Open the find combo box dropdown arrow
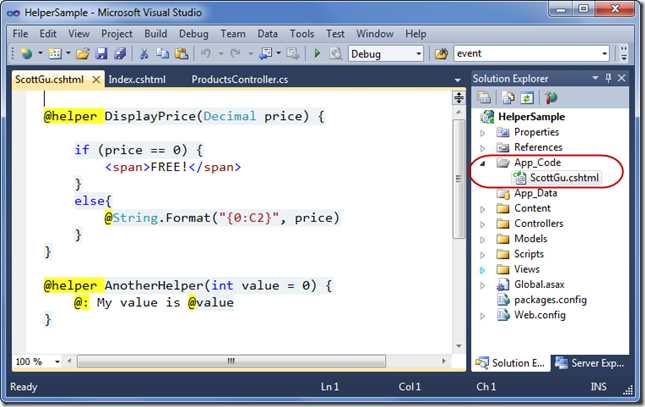Screen dimensions: 645x407 pyautogui.click(x=604, y=54)
